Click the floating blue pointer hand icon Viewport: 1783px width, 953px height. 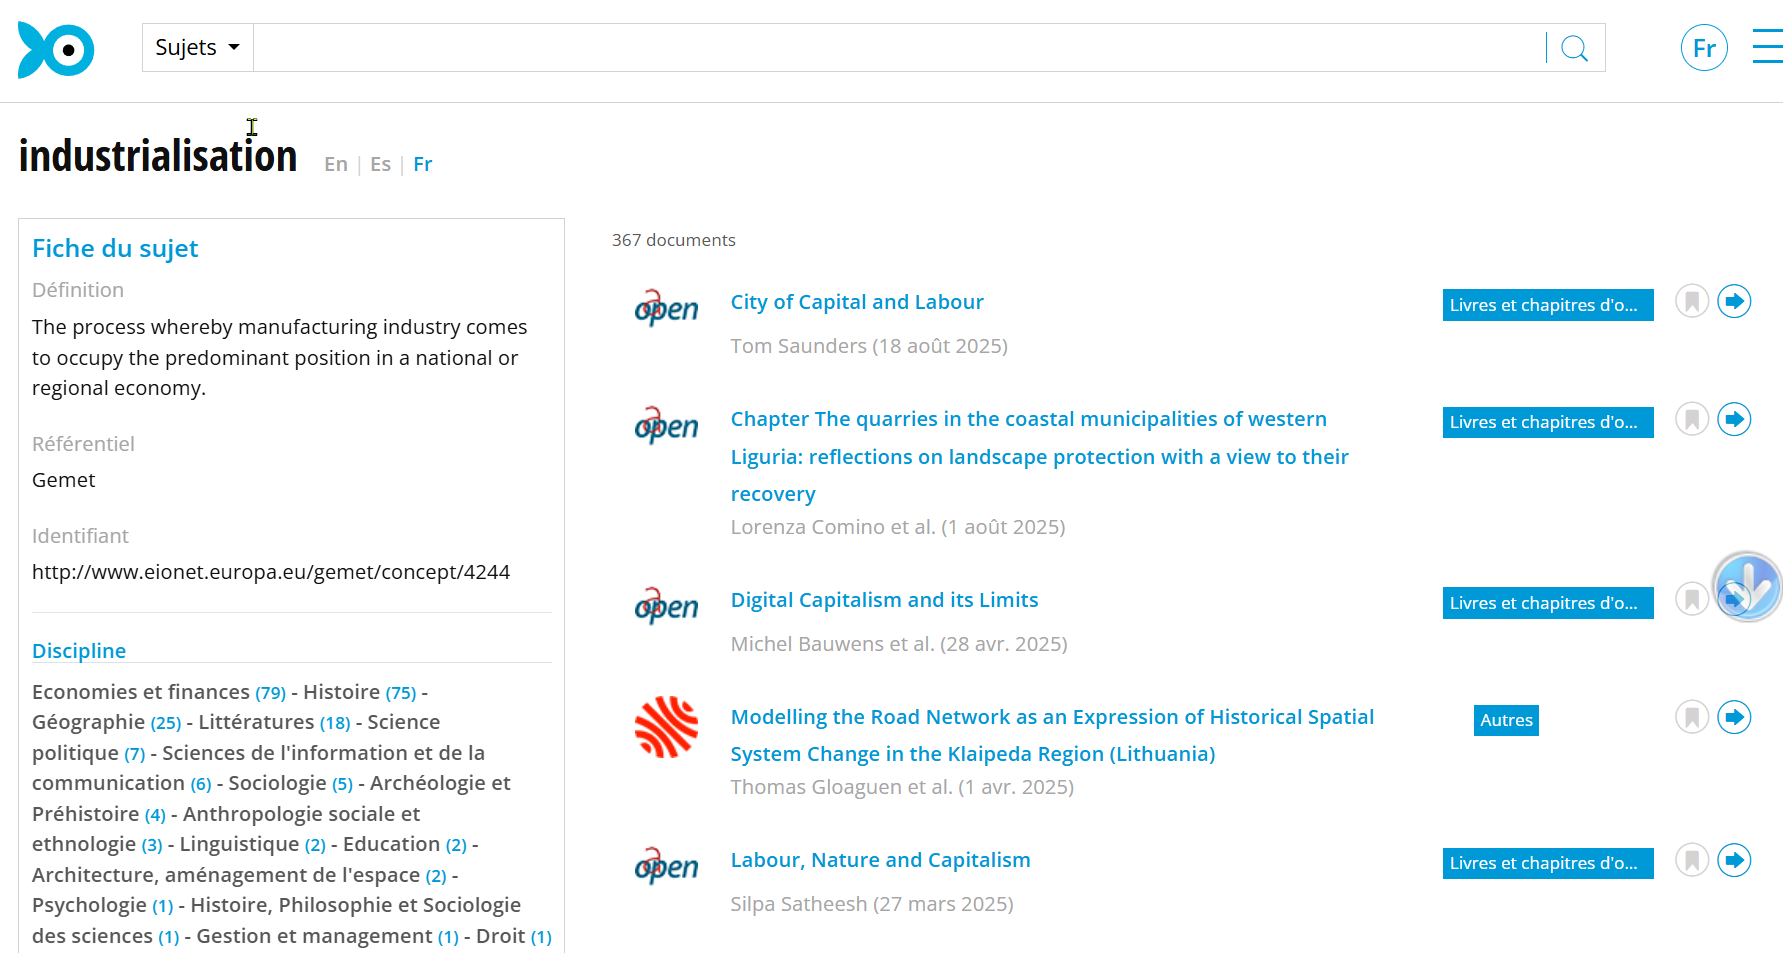1749,586
